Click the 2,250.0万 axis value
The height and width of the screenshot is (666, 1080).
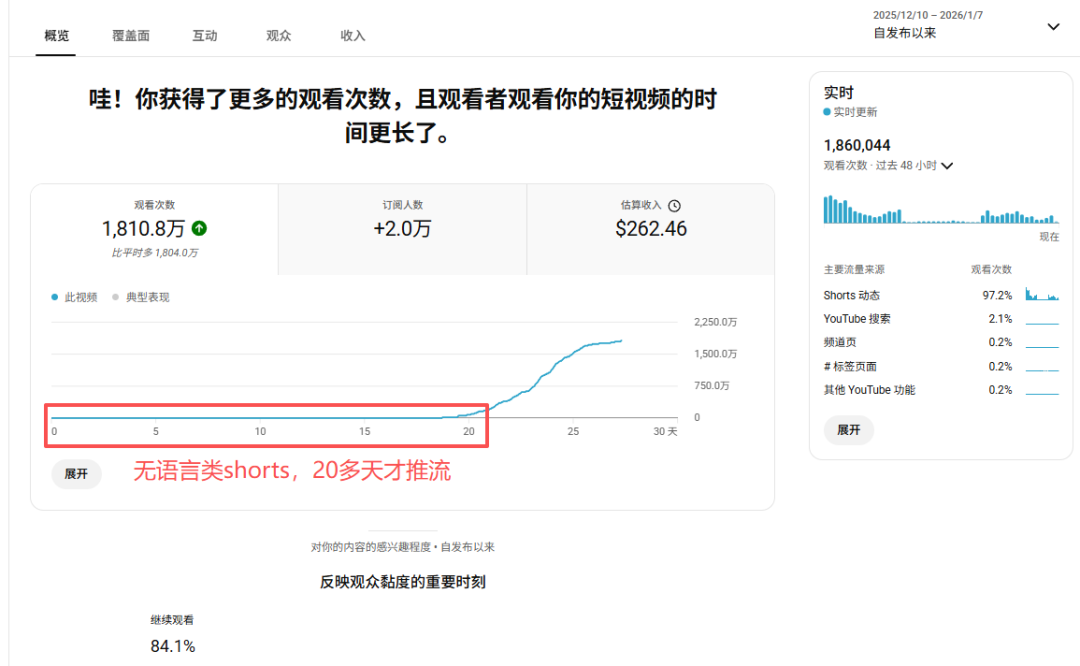point(716,322)
